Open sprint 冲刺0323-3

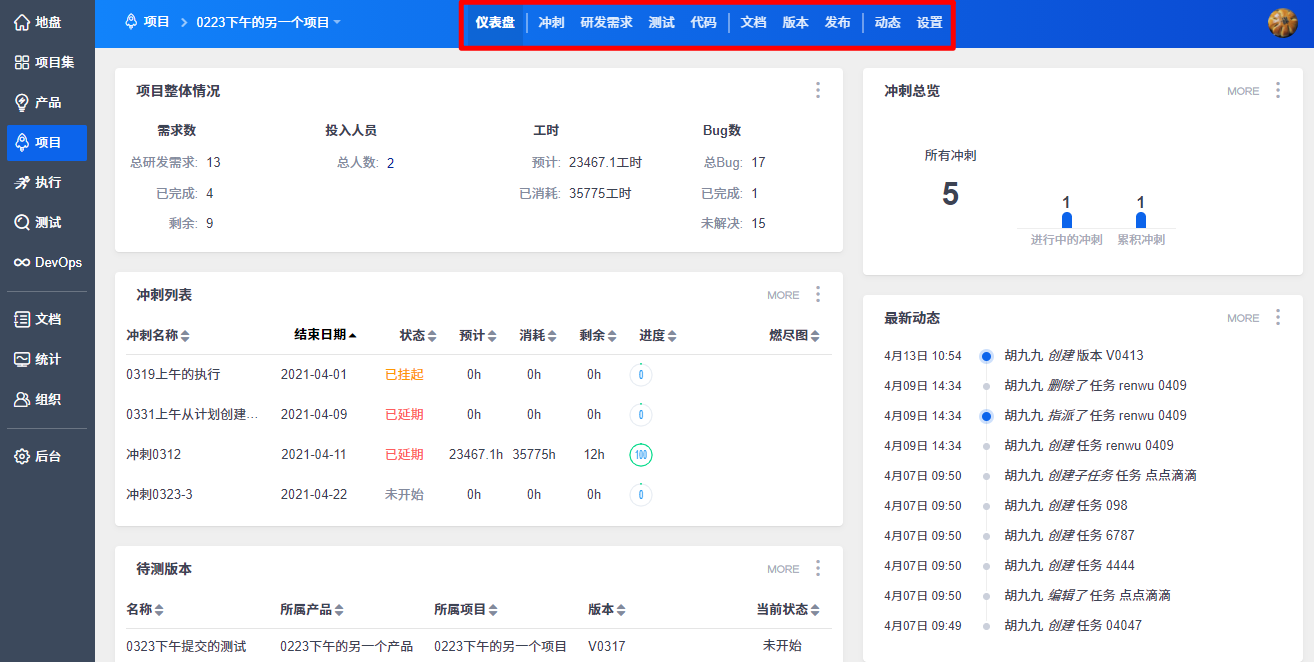coord(159,494)
